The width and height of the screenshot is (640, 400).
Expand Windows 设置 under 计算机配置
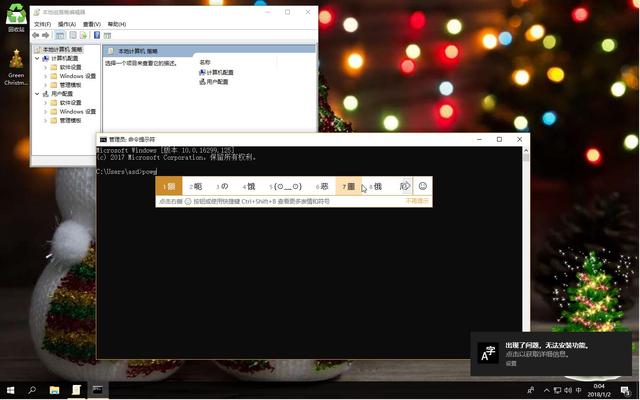(45, 76)
